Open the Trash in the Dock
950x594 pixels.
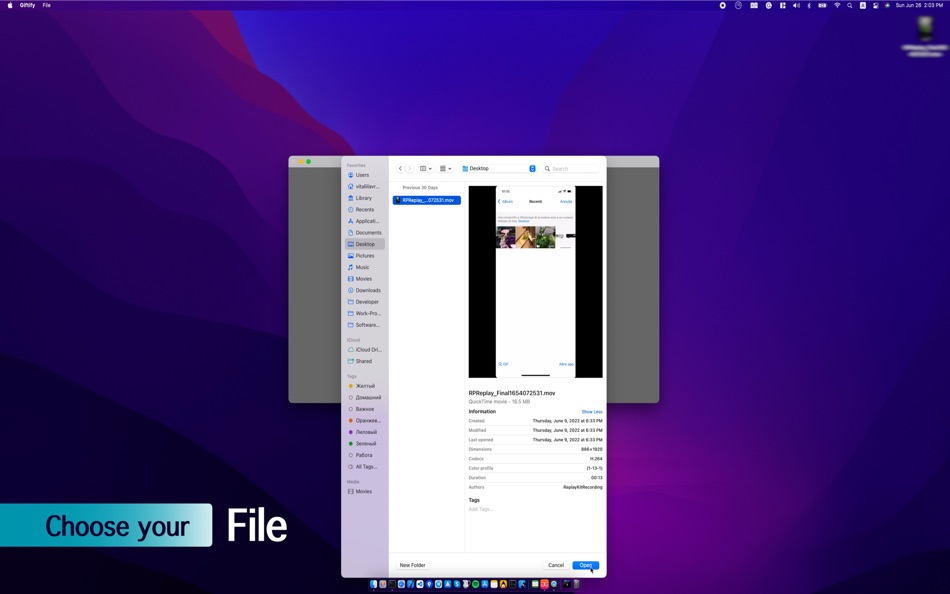pos(577,584)
